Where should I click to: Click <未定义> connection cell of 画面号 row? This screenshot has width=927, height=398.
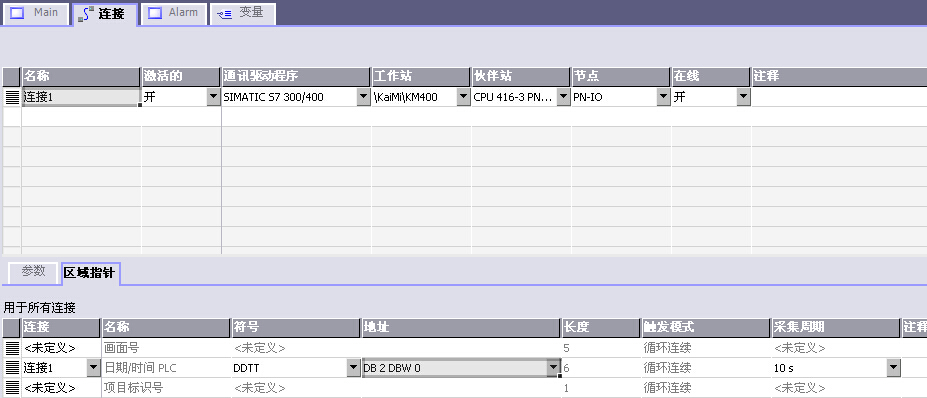click(x=61, y=348)
